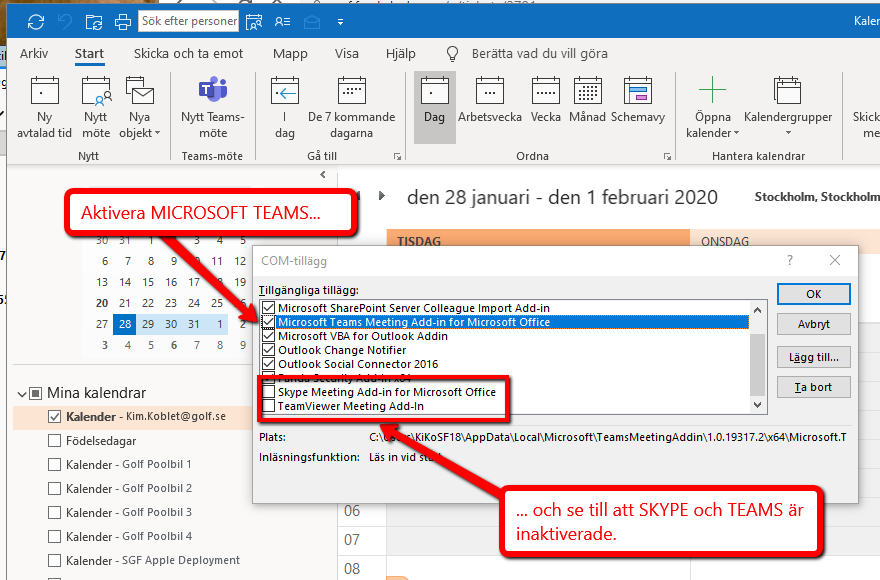Check the Födelsedagar calendar

(x=54, y=441)
